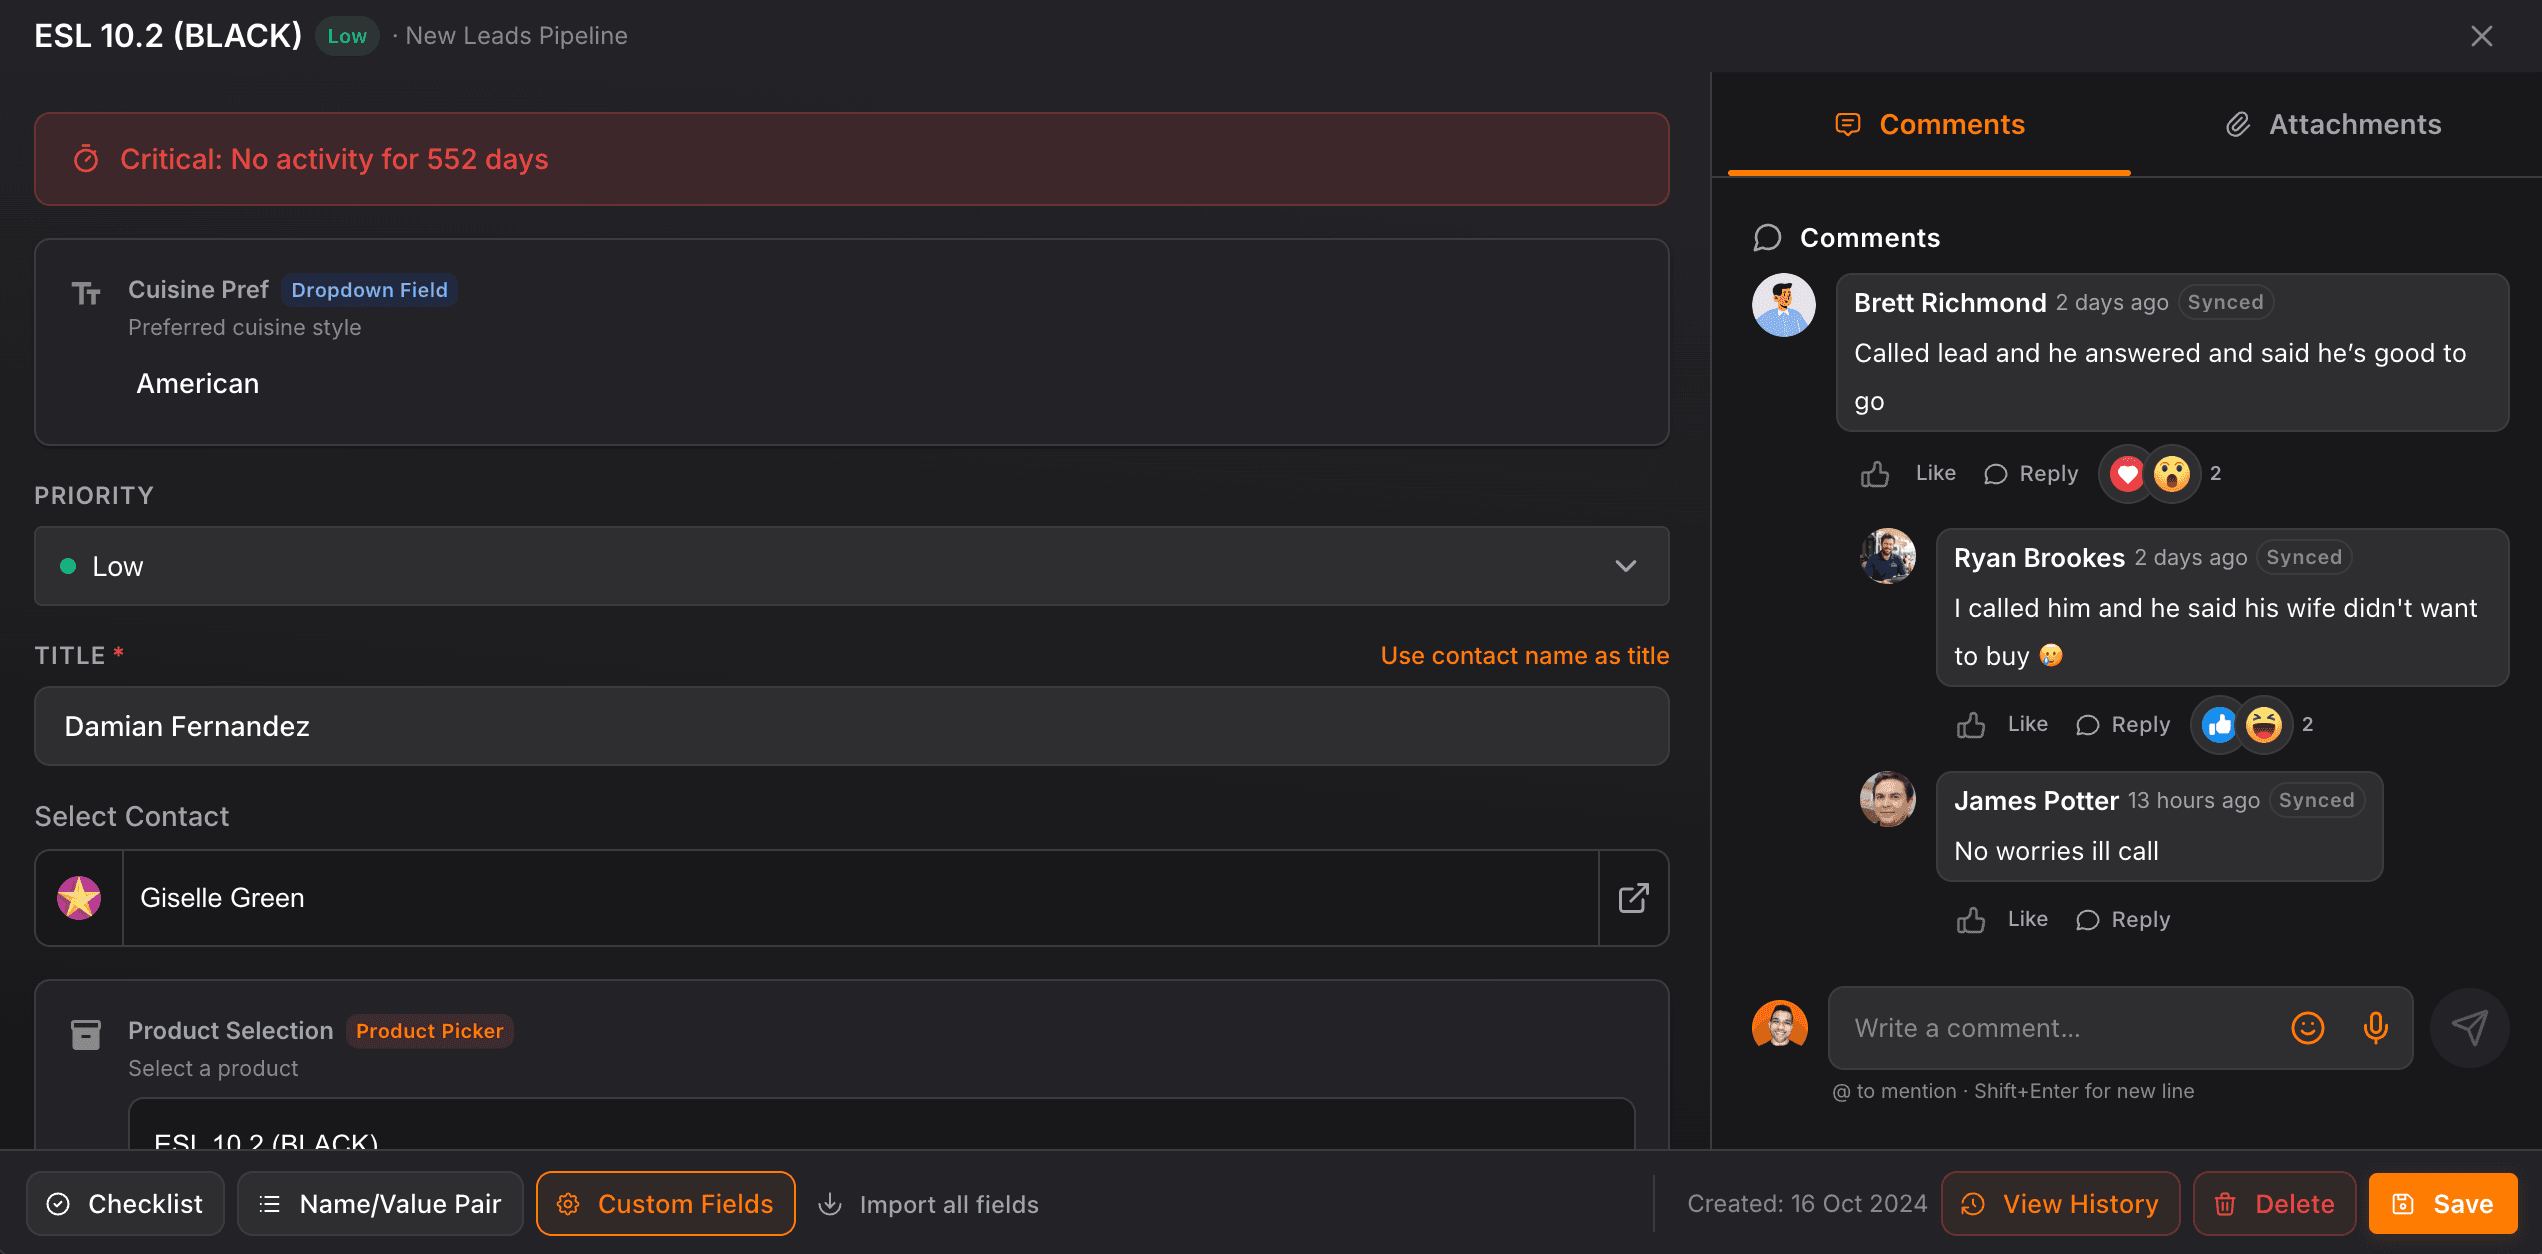Click the Save button
Screen dimensions: 2542x1254
(x=2442, y=1204)
